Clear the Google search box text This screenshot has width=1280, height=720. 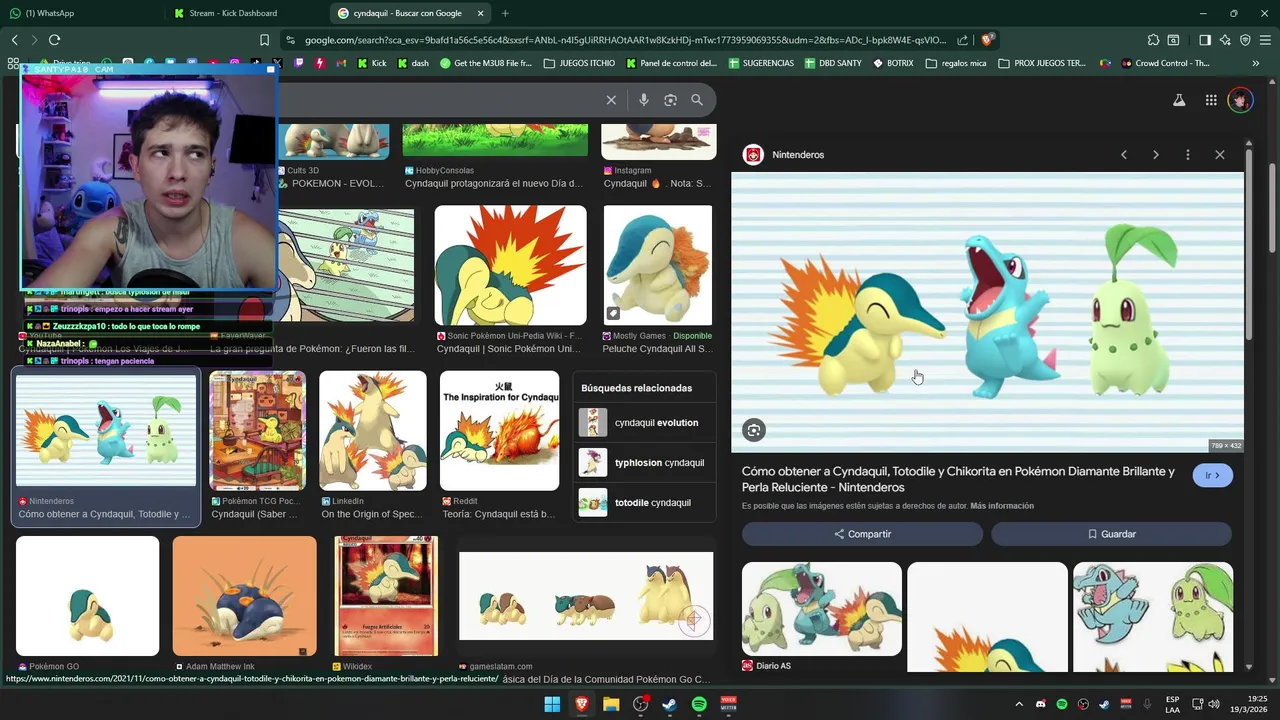[611, 100]
